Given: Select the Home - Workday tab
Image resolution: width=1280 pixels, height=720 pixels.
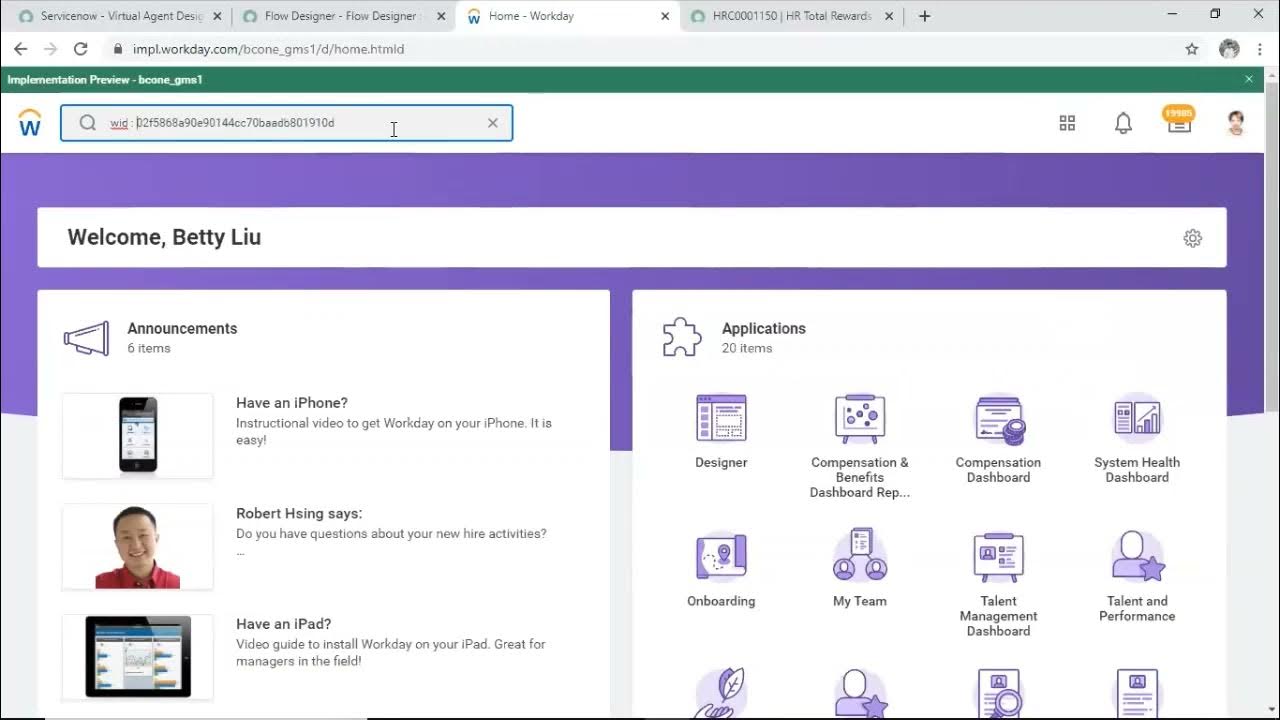Looking at the screenshot, I should [x=568, y=16].
